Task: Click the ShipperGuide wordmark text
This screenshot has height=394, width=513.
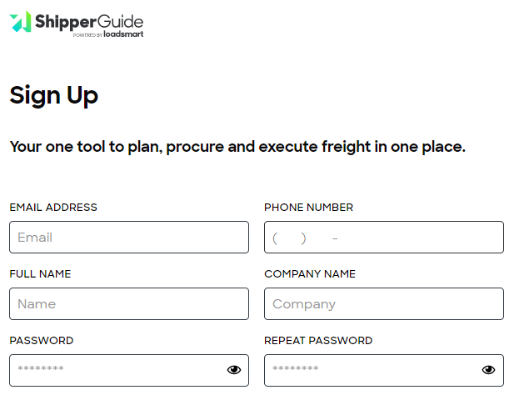Action: [89, 22]
